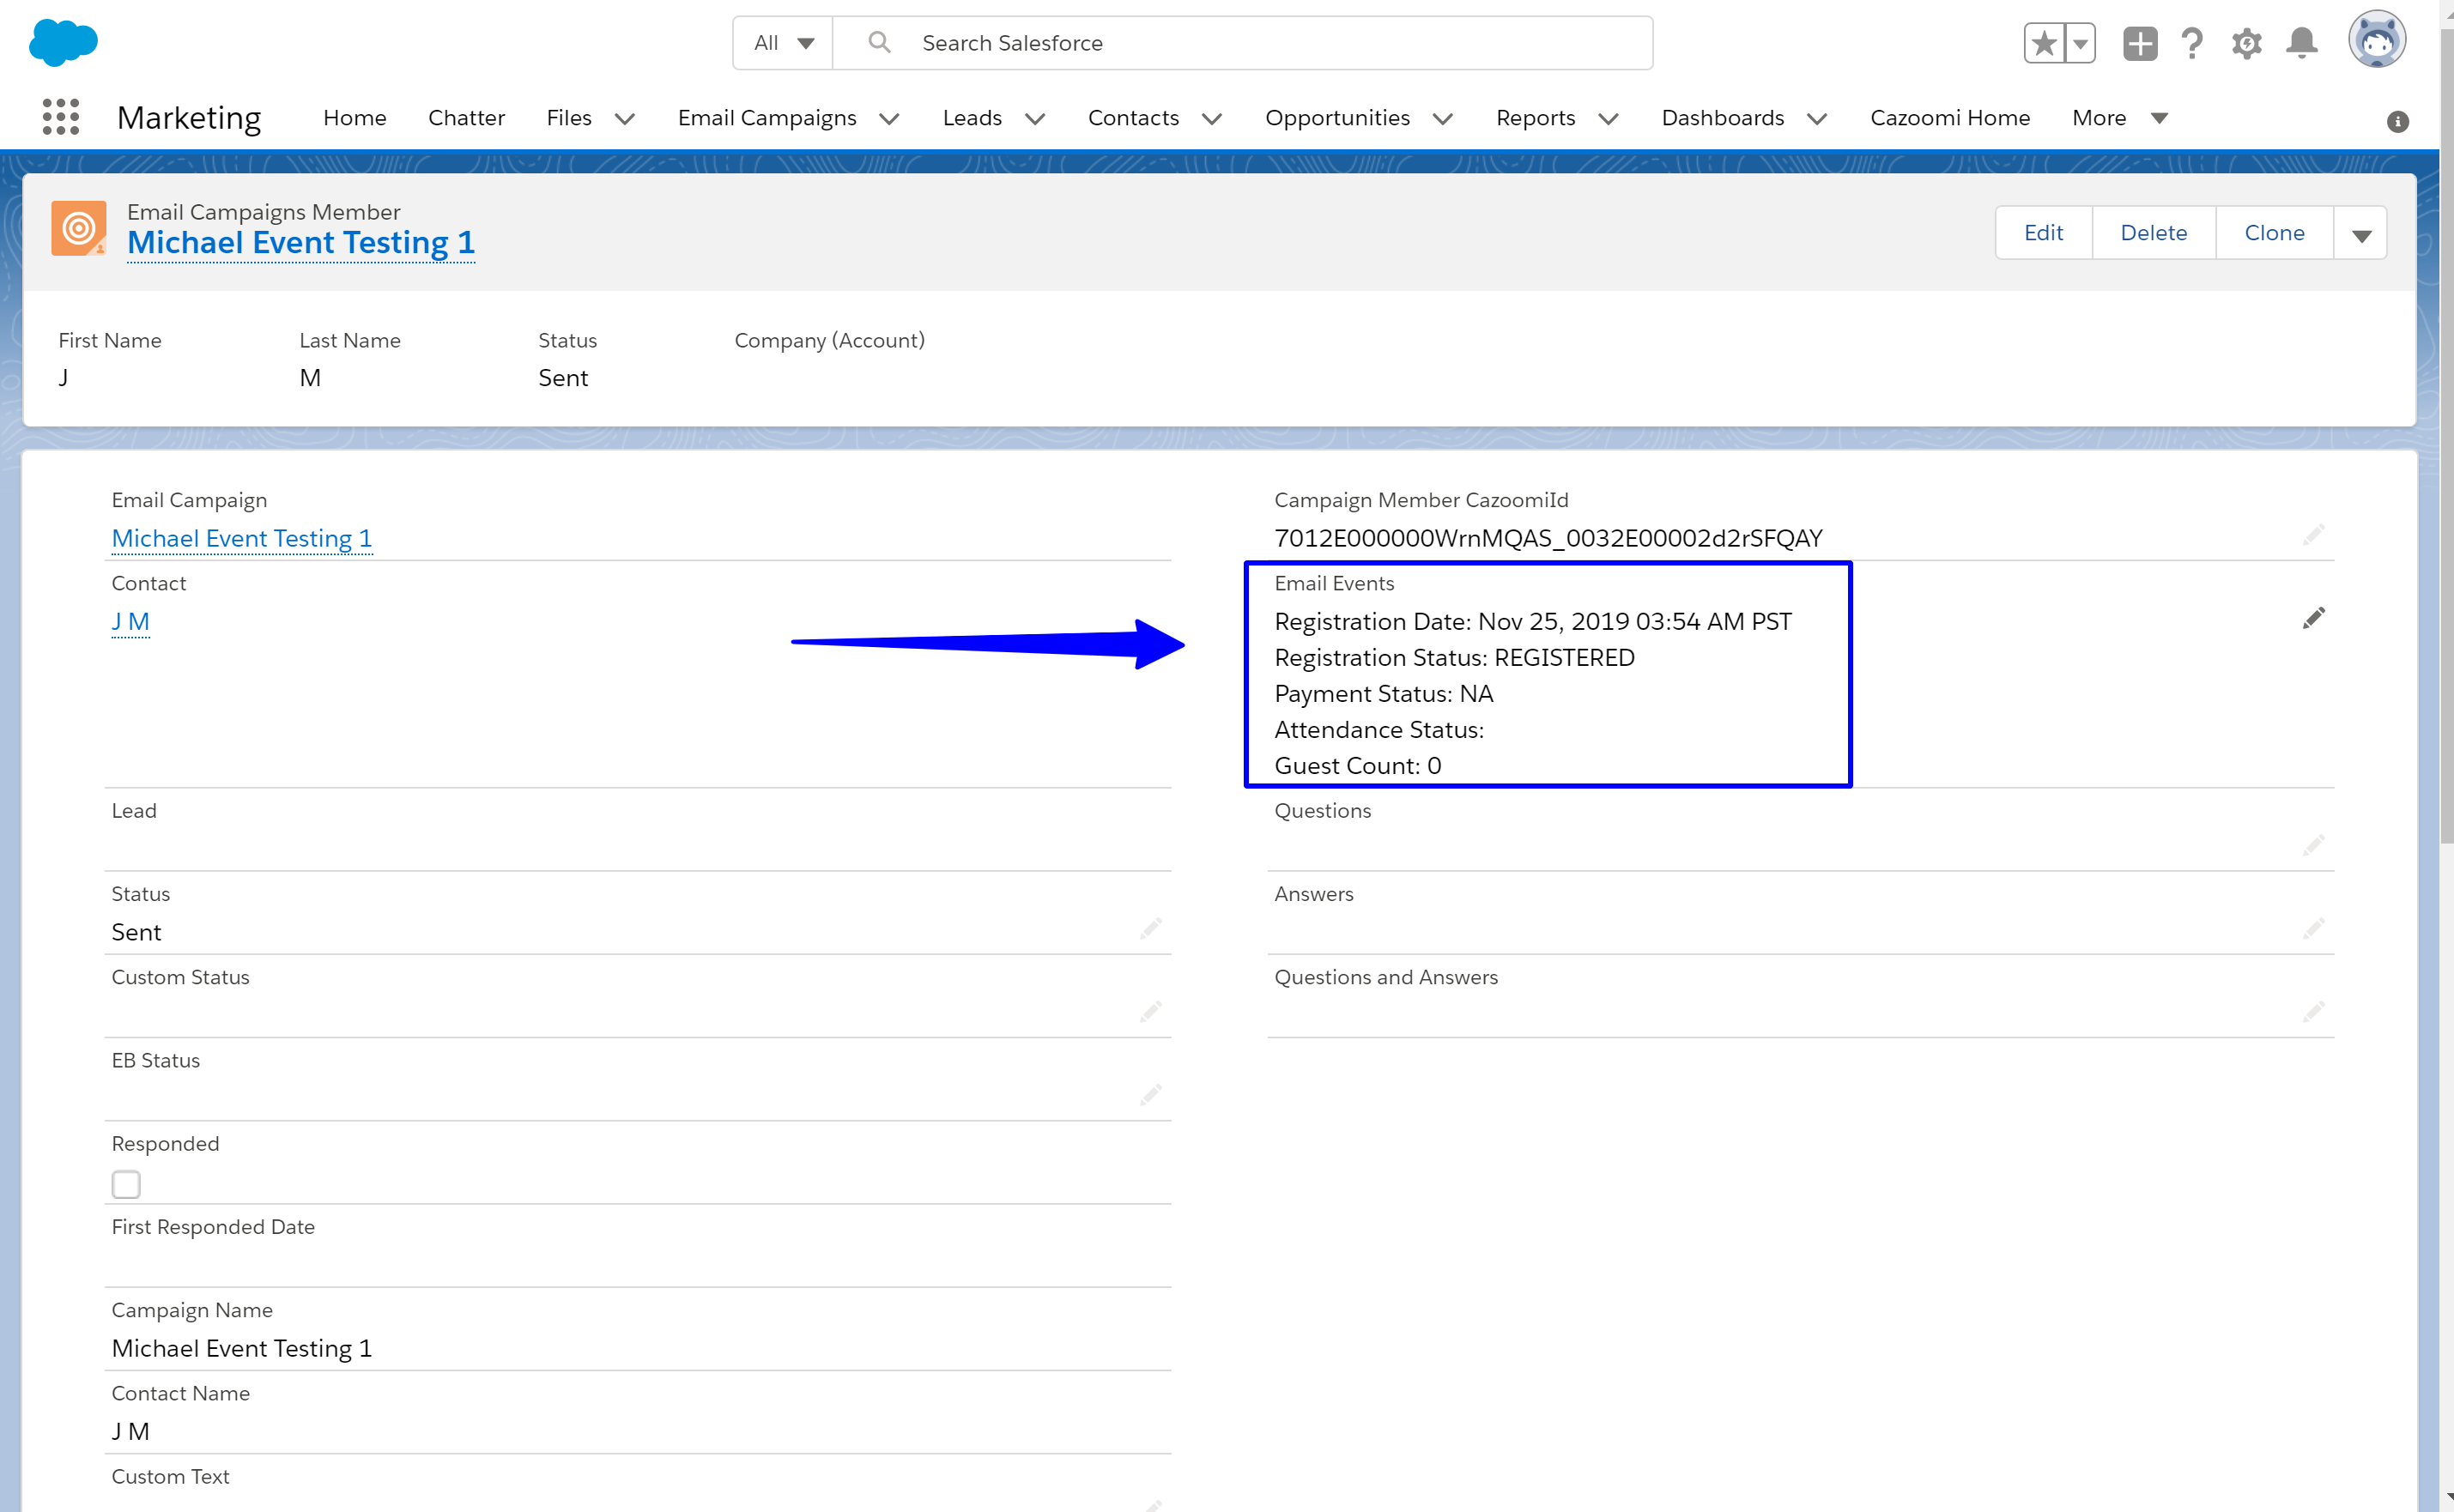The image size is (2454, 1512).
Task: Click the user avatar profile icon
Action: [x=2376, y=40]
